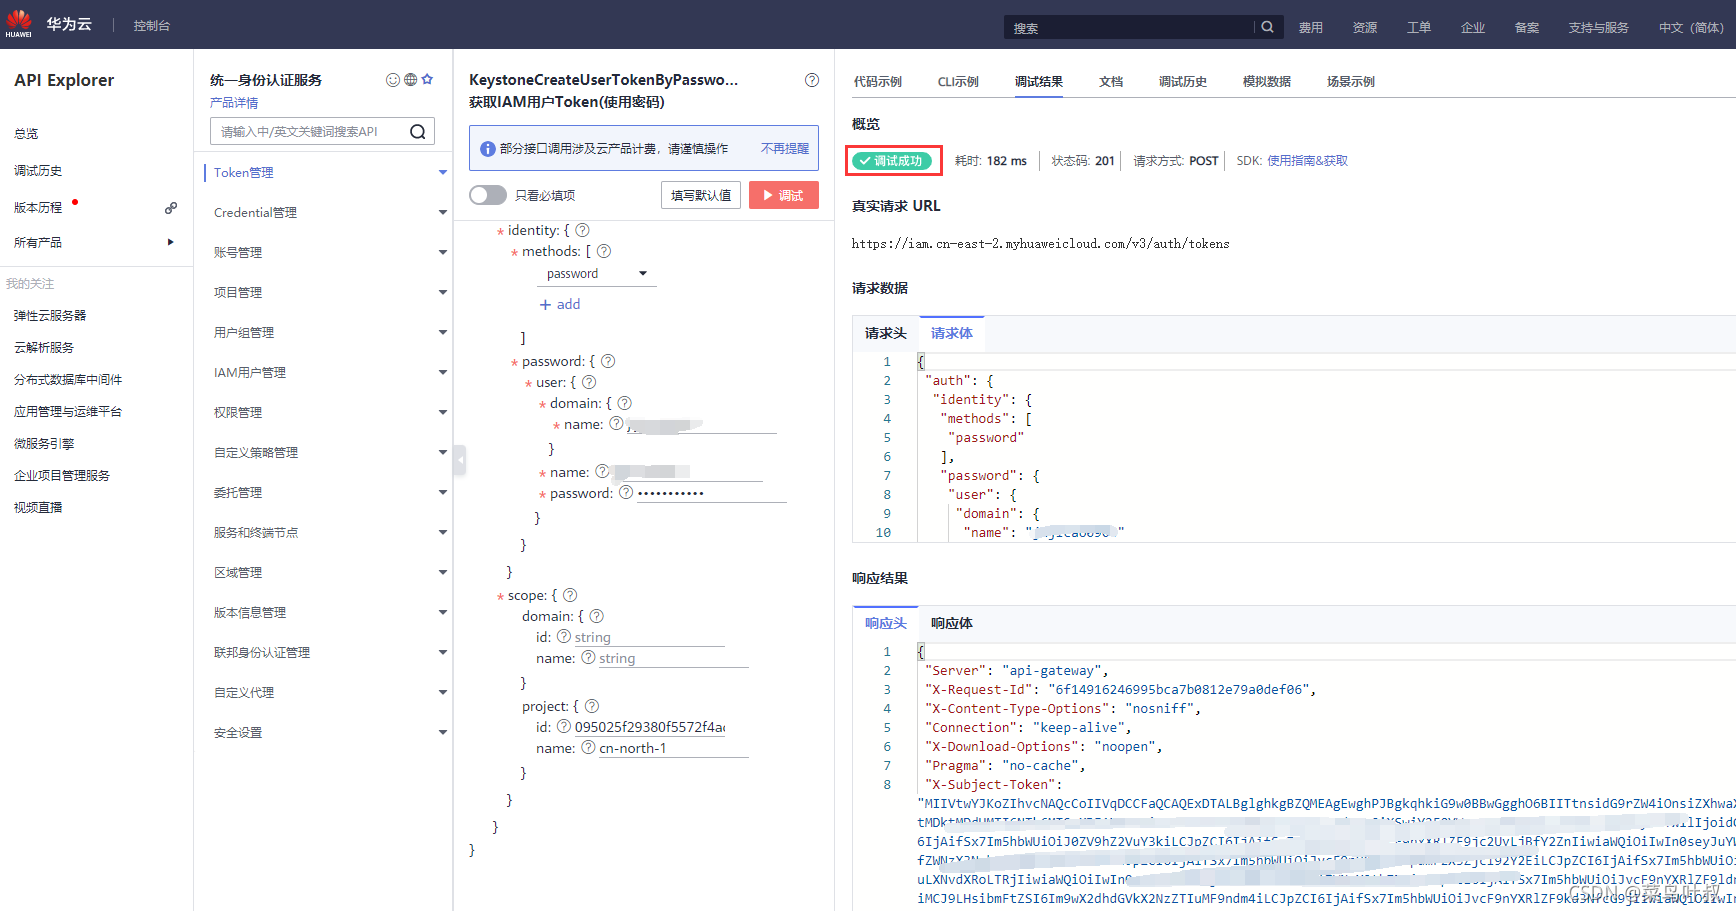
Task: Expand the 用户组管理 category
Action: pos(442,333)
